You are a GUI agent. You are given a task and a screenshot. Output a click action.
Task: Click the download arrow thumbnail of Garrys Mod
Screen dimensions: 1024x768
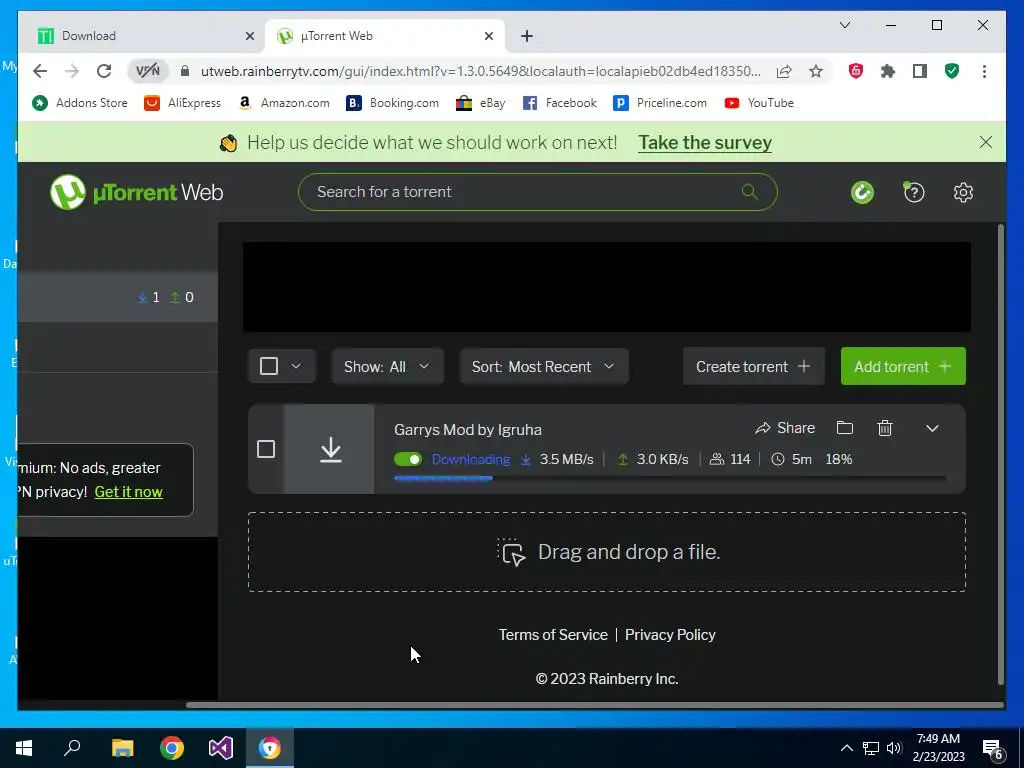[x=330, y=449]
